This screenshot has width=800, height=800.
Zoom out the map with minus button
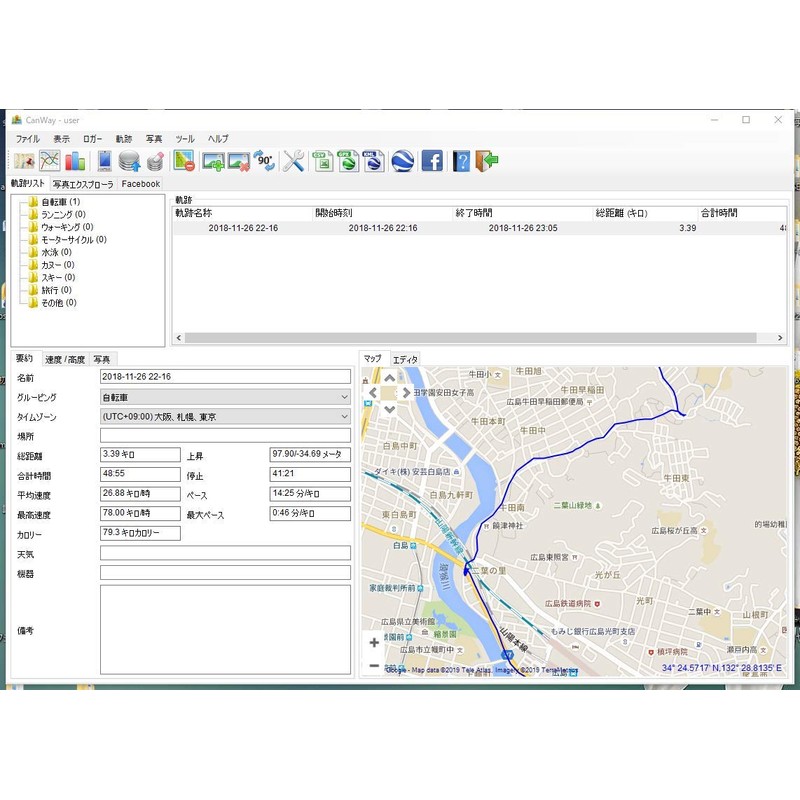374,665
